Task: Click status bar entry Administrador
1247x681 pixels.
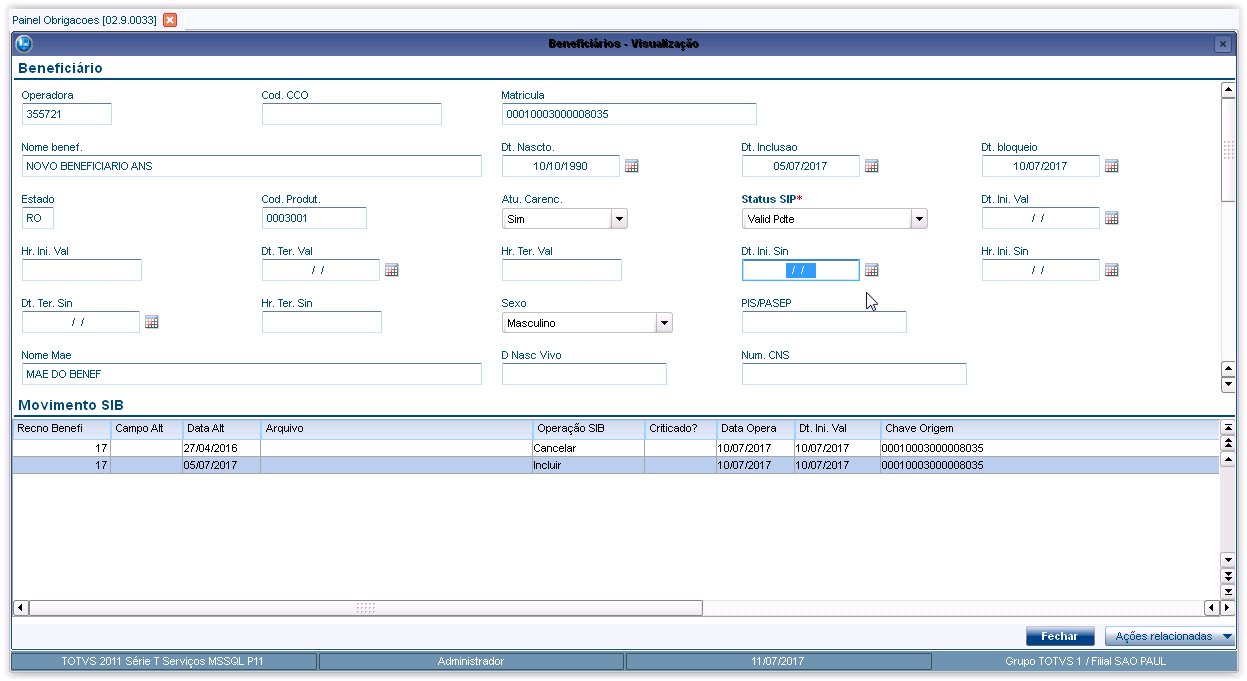Action: [x=471, y=662]
